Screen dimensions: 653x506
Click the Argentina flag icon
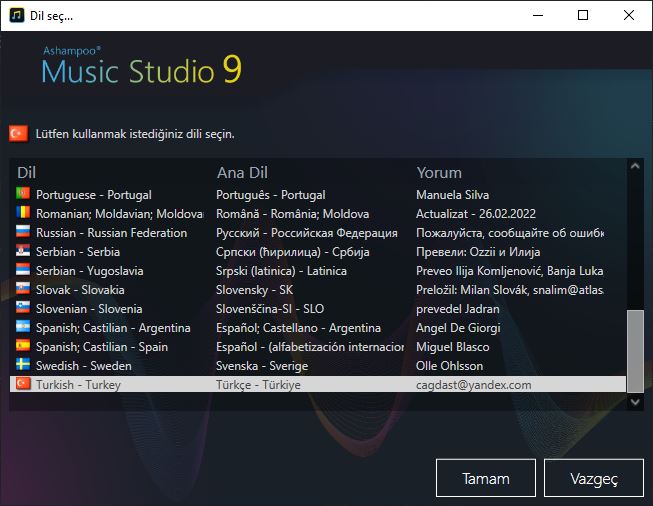click(23, 327)
